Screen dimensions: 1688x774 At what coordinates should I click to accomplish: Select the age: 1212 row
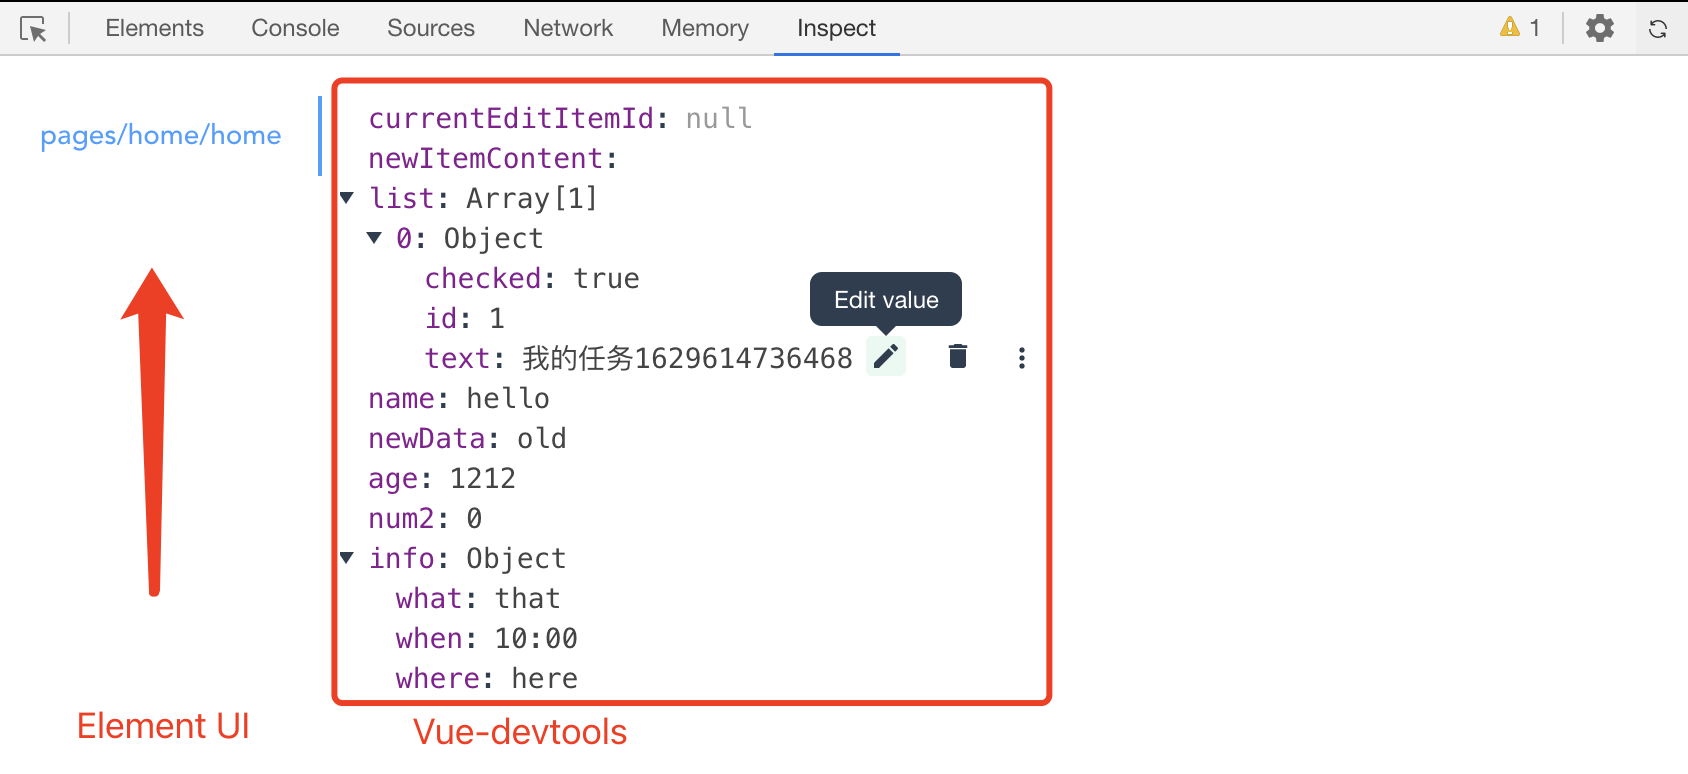tap(442, 479)
